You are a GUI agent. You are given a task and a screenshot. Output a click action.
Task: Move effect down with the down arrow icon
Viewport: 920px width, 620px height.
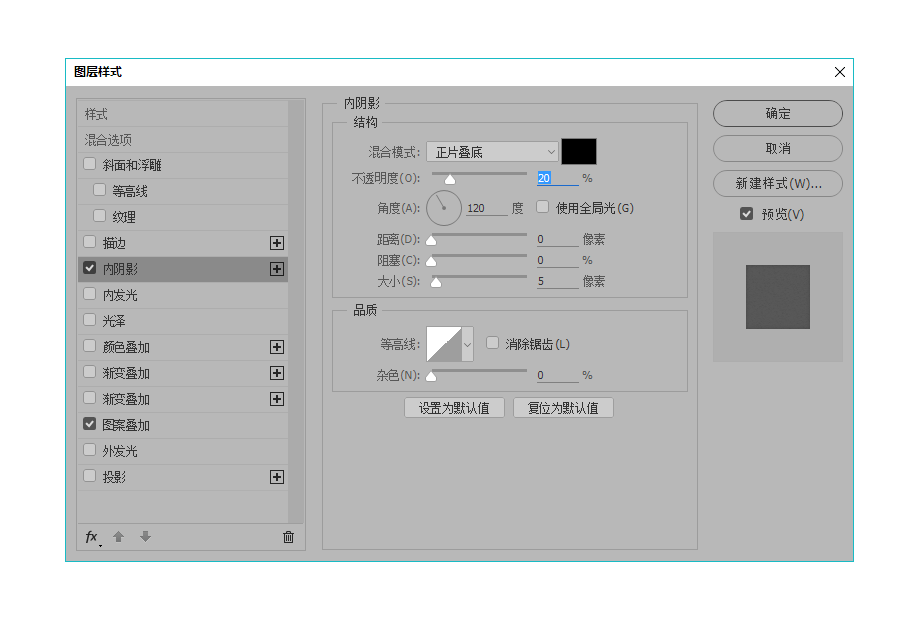coord(146,536)
